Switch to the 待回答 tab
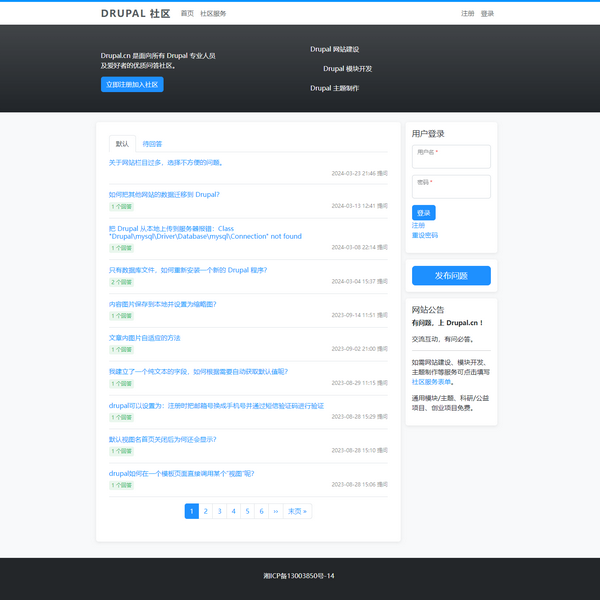The width and height of the screenshot is (600, 600). [x=152, y=144]
